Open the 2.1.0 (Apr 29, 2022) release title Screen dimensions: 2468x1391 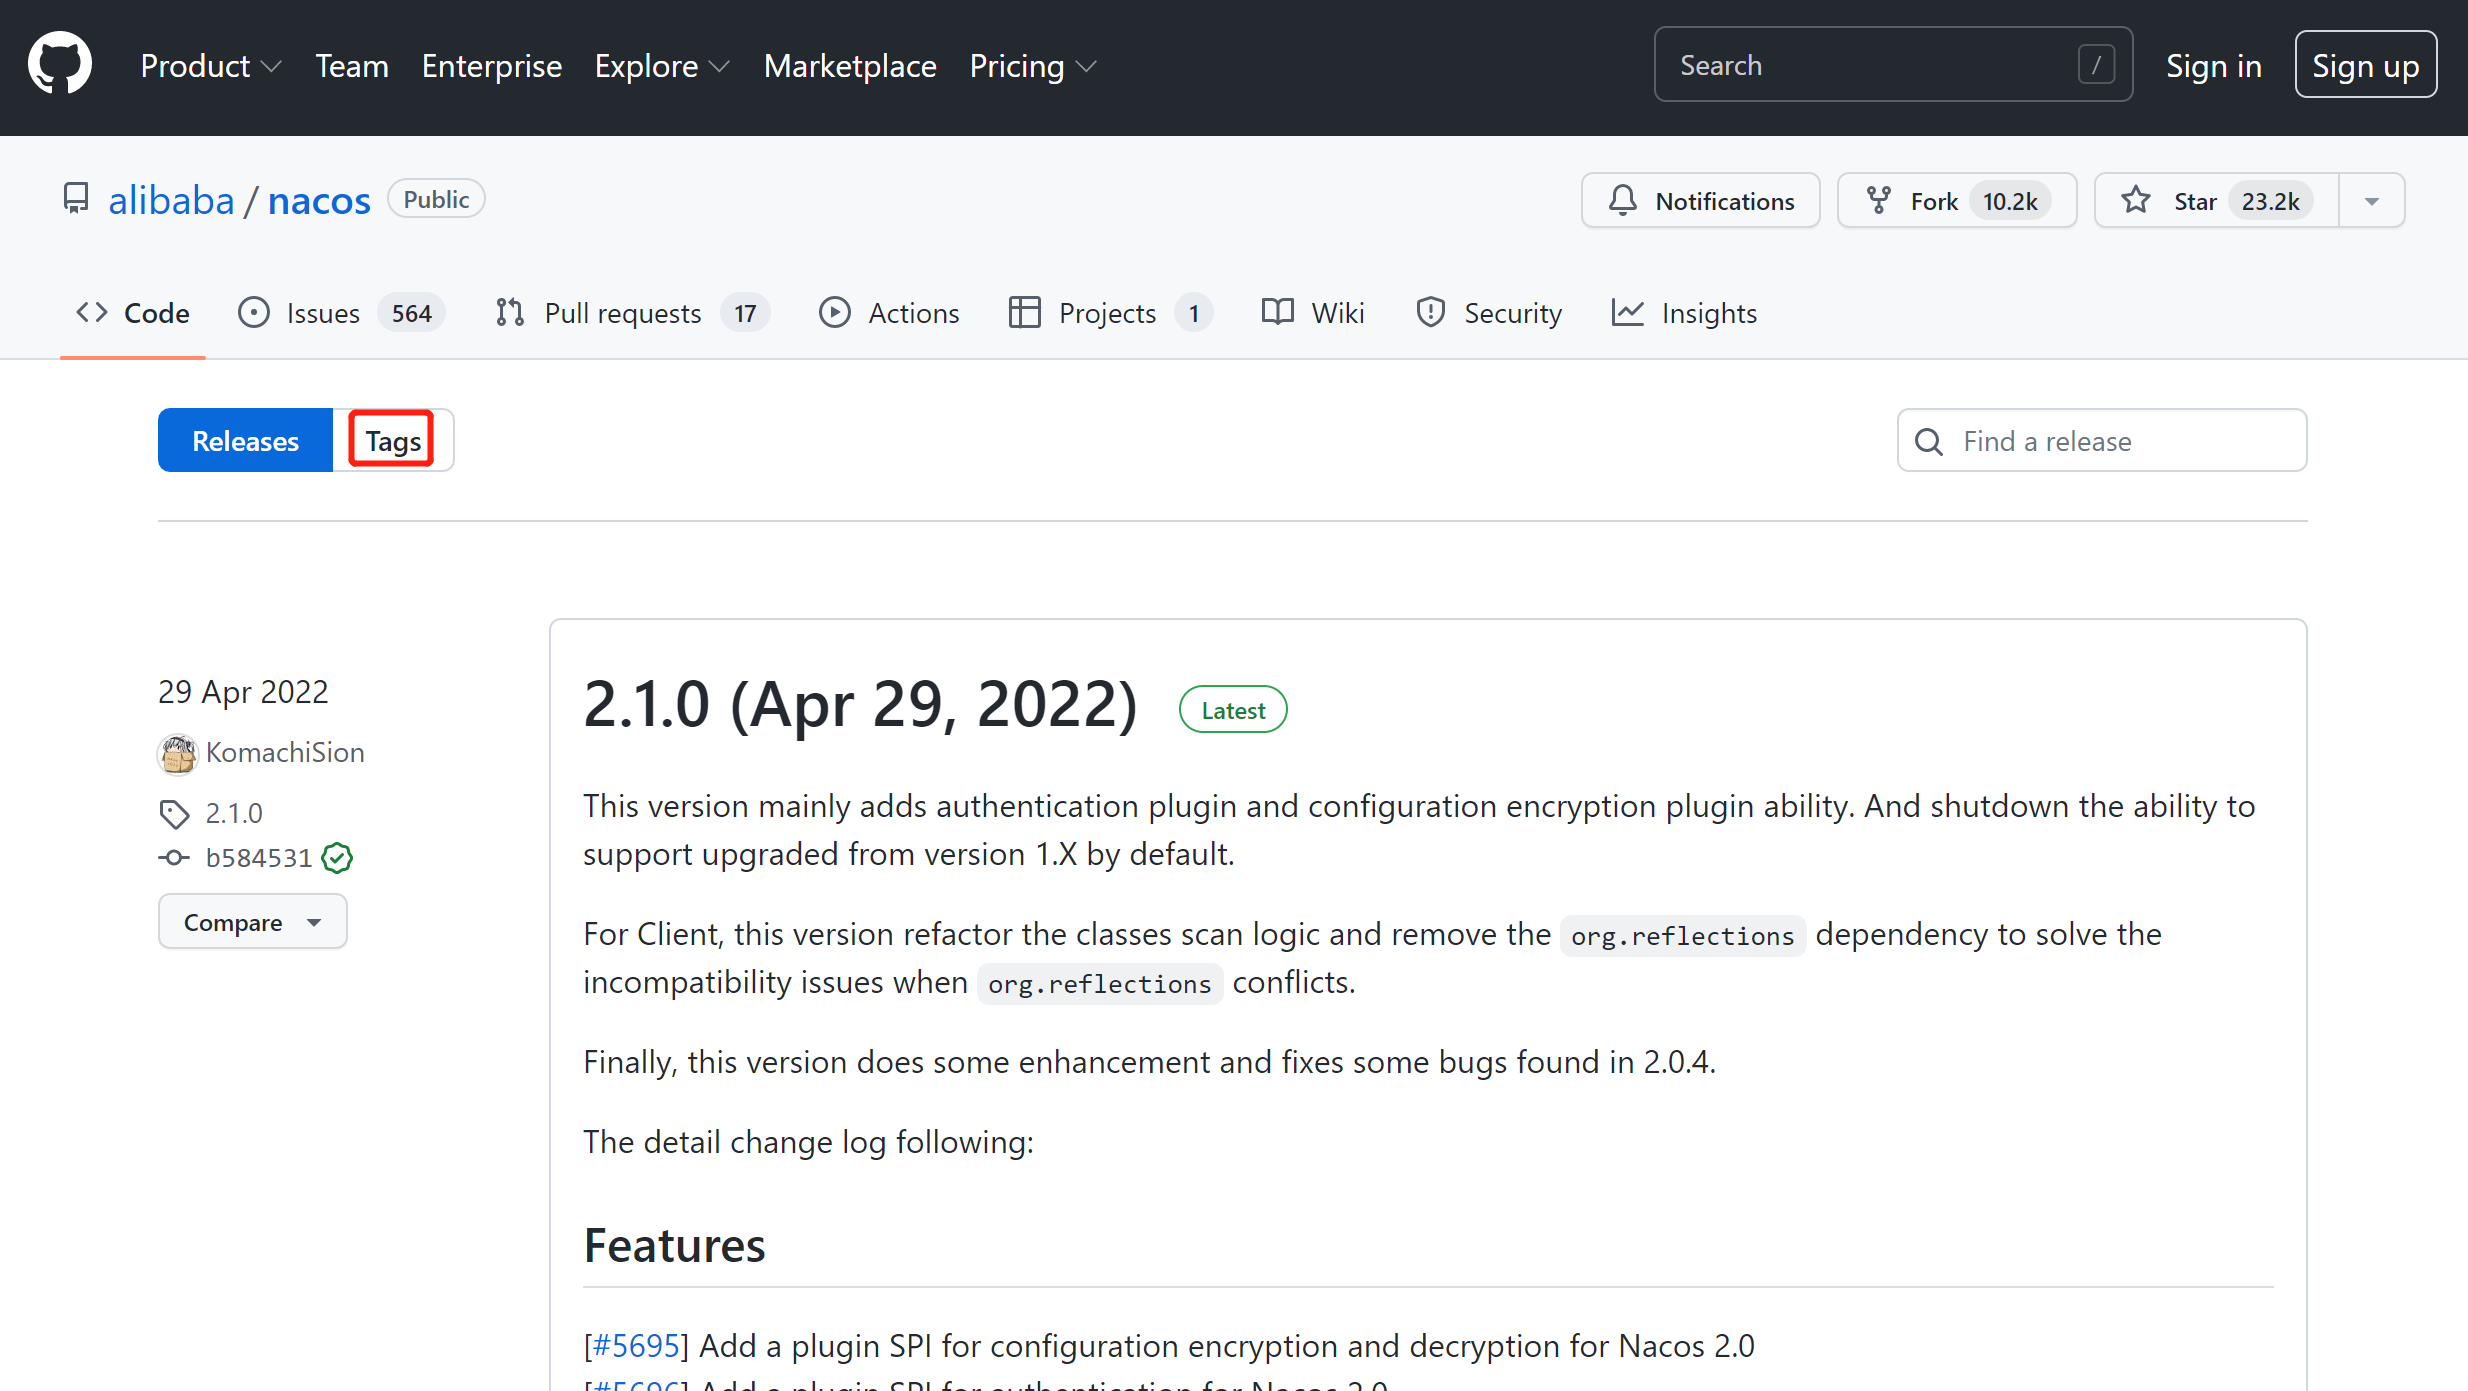coord(860,705)
